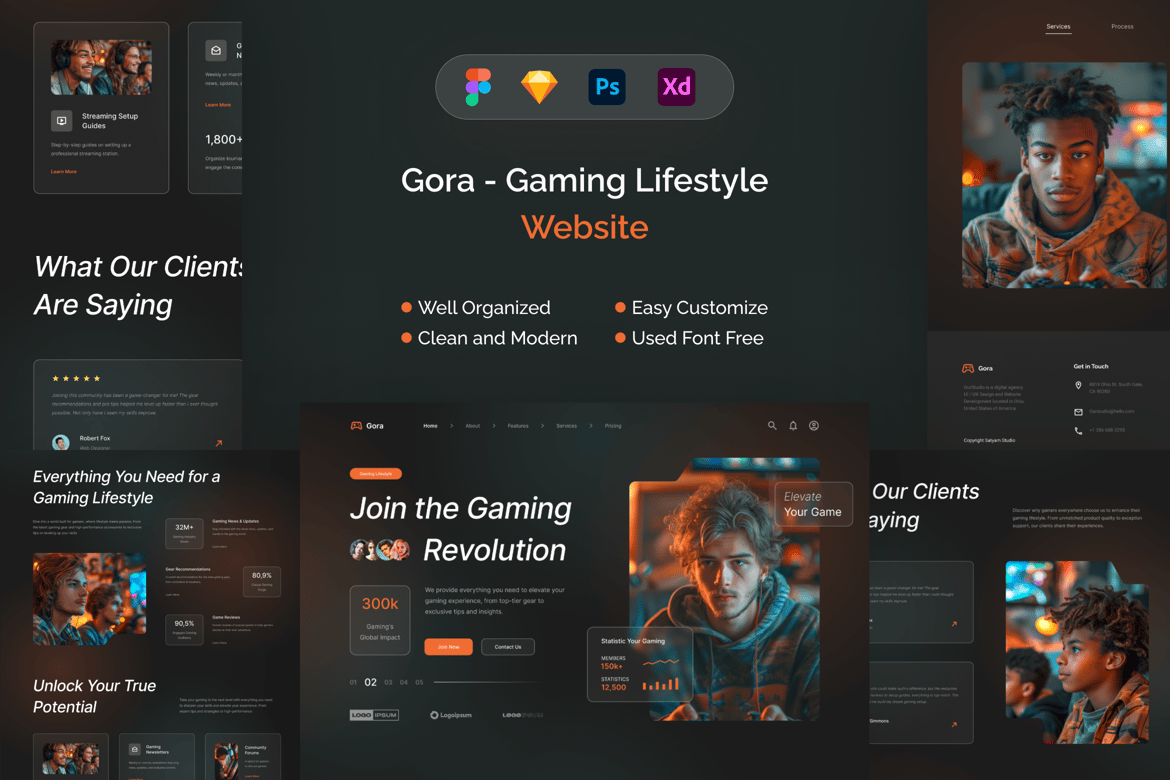This screenshot has width=1170, height=780.
Task: Click the orange Gaming Lifestyle pill tag
Action: pos(375,473)
